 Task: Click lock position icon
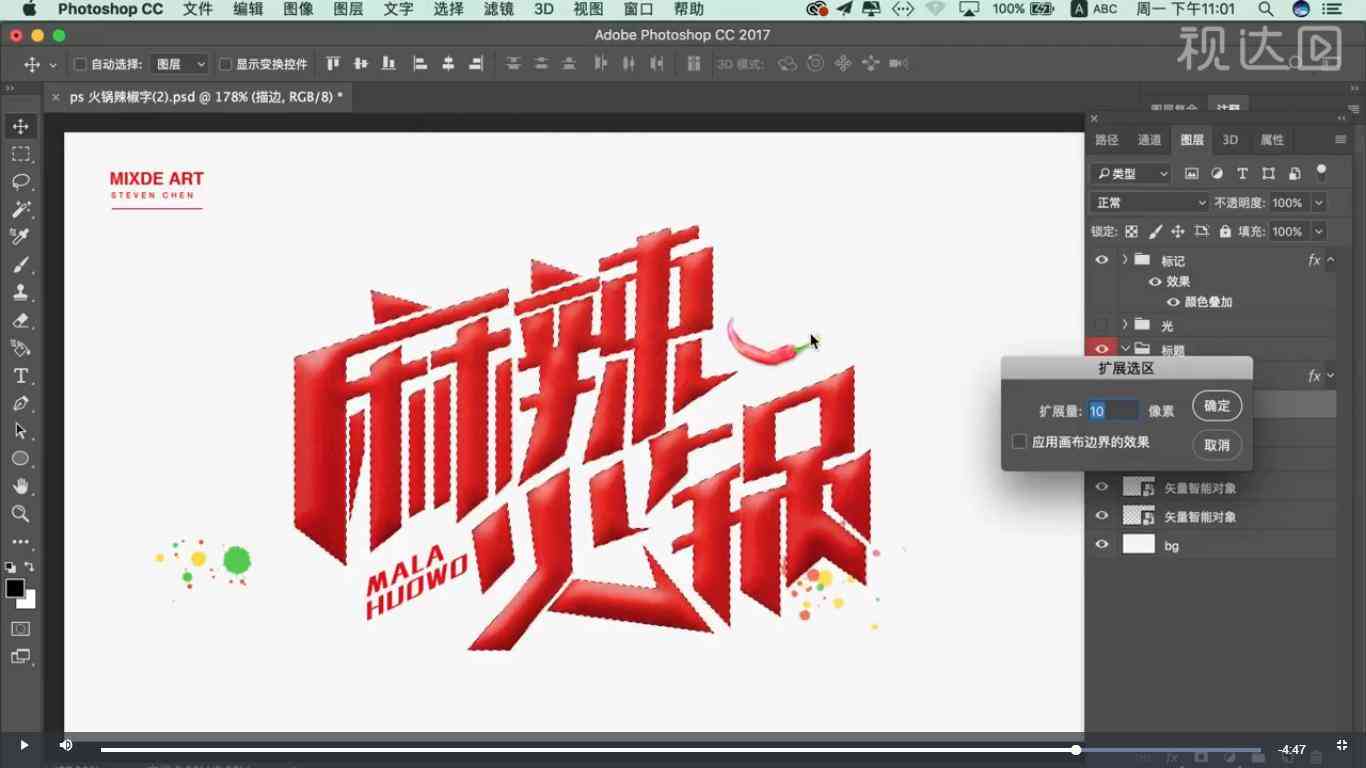pyautogui.click(x=1178, y=231)
